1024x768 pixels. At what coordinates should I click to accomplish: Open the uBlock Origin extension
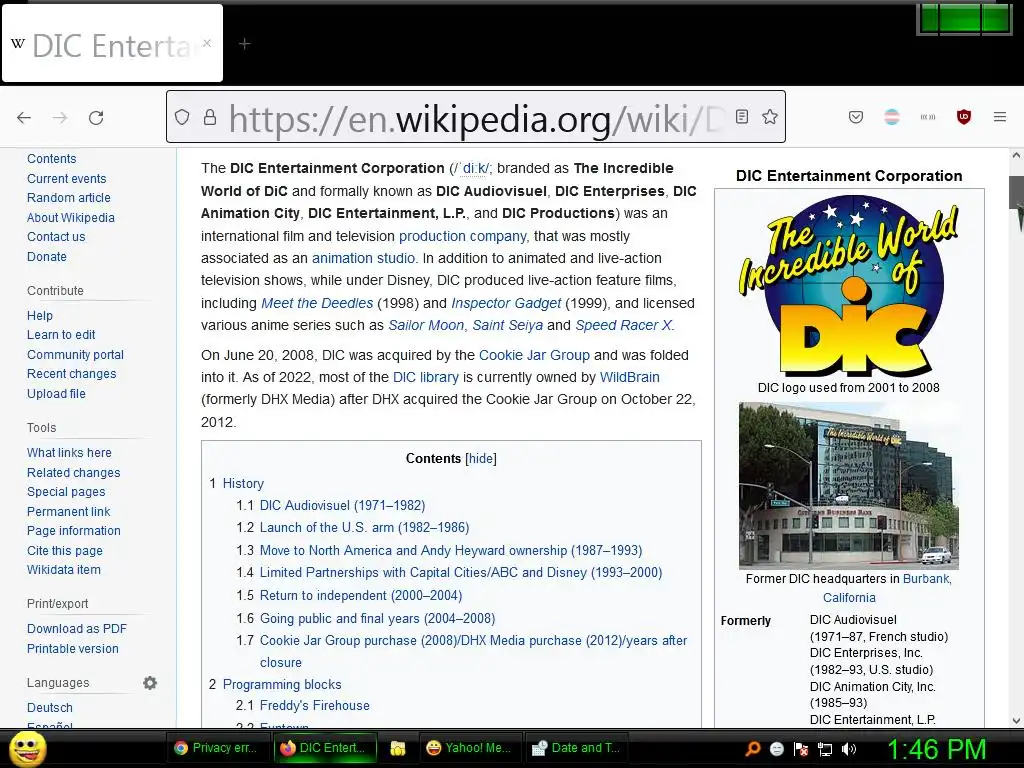click(x=963, y=117)
